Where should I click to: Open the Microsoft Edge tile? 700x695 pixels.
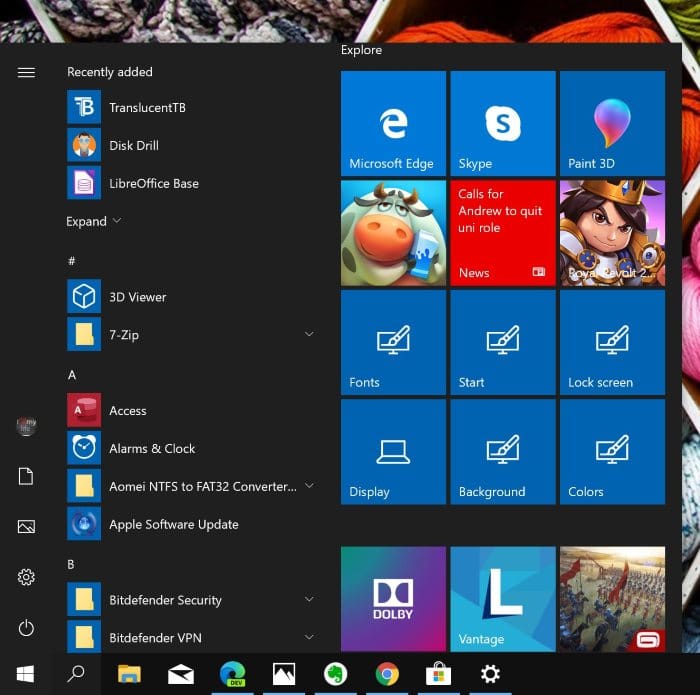(393, 123)
